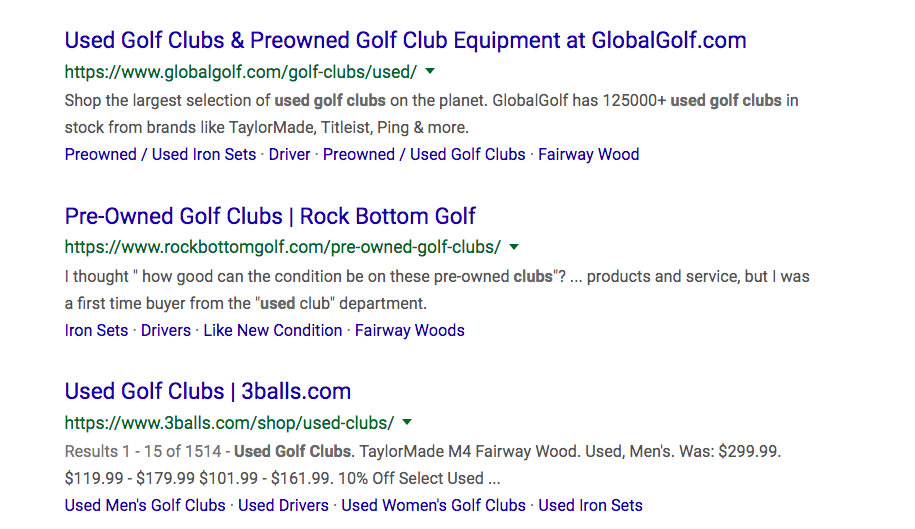Visit the Drivers sitelink under Rock Bottom Golf

[166, 331]
